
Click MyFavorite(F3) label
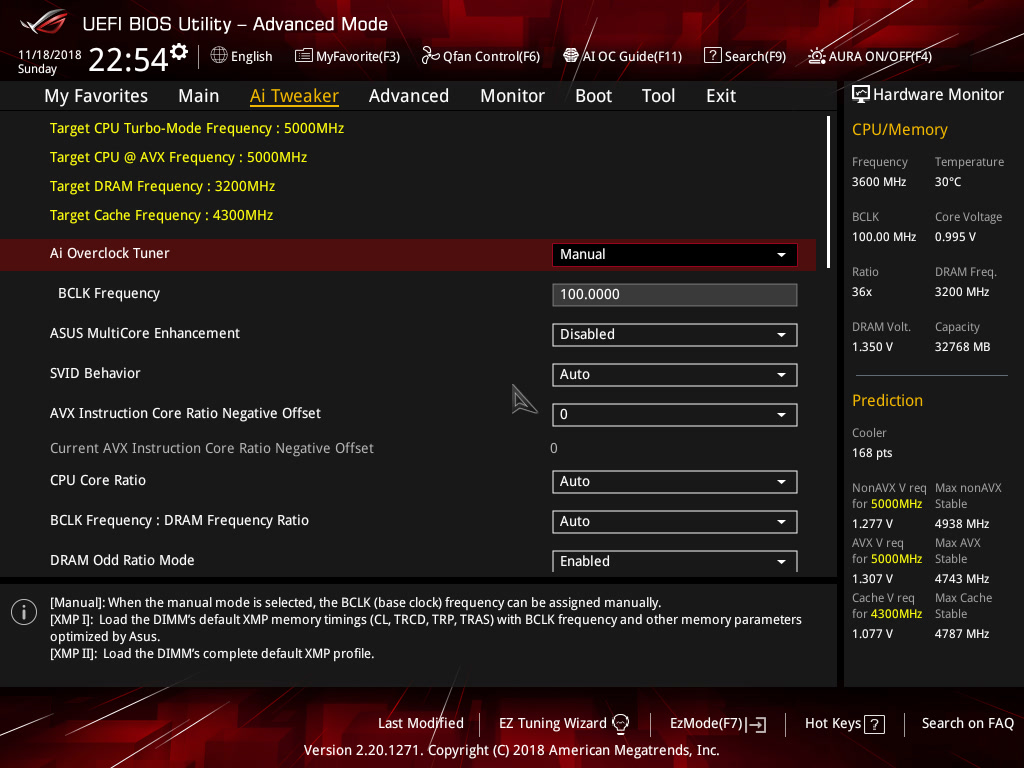click(x=358, y=56)
